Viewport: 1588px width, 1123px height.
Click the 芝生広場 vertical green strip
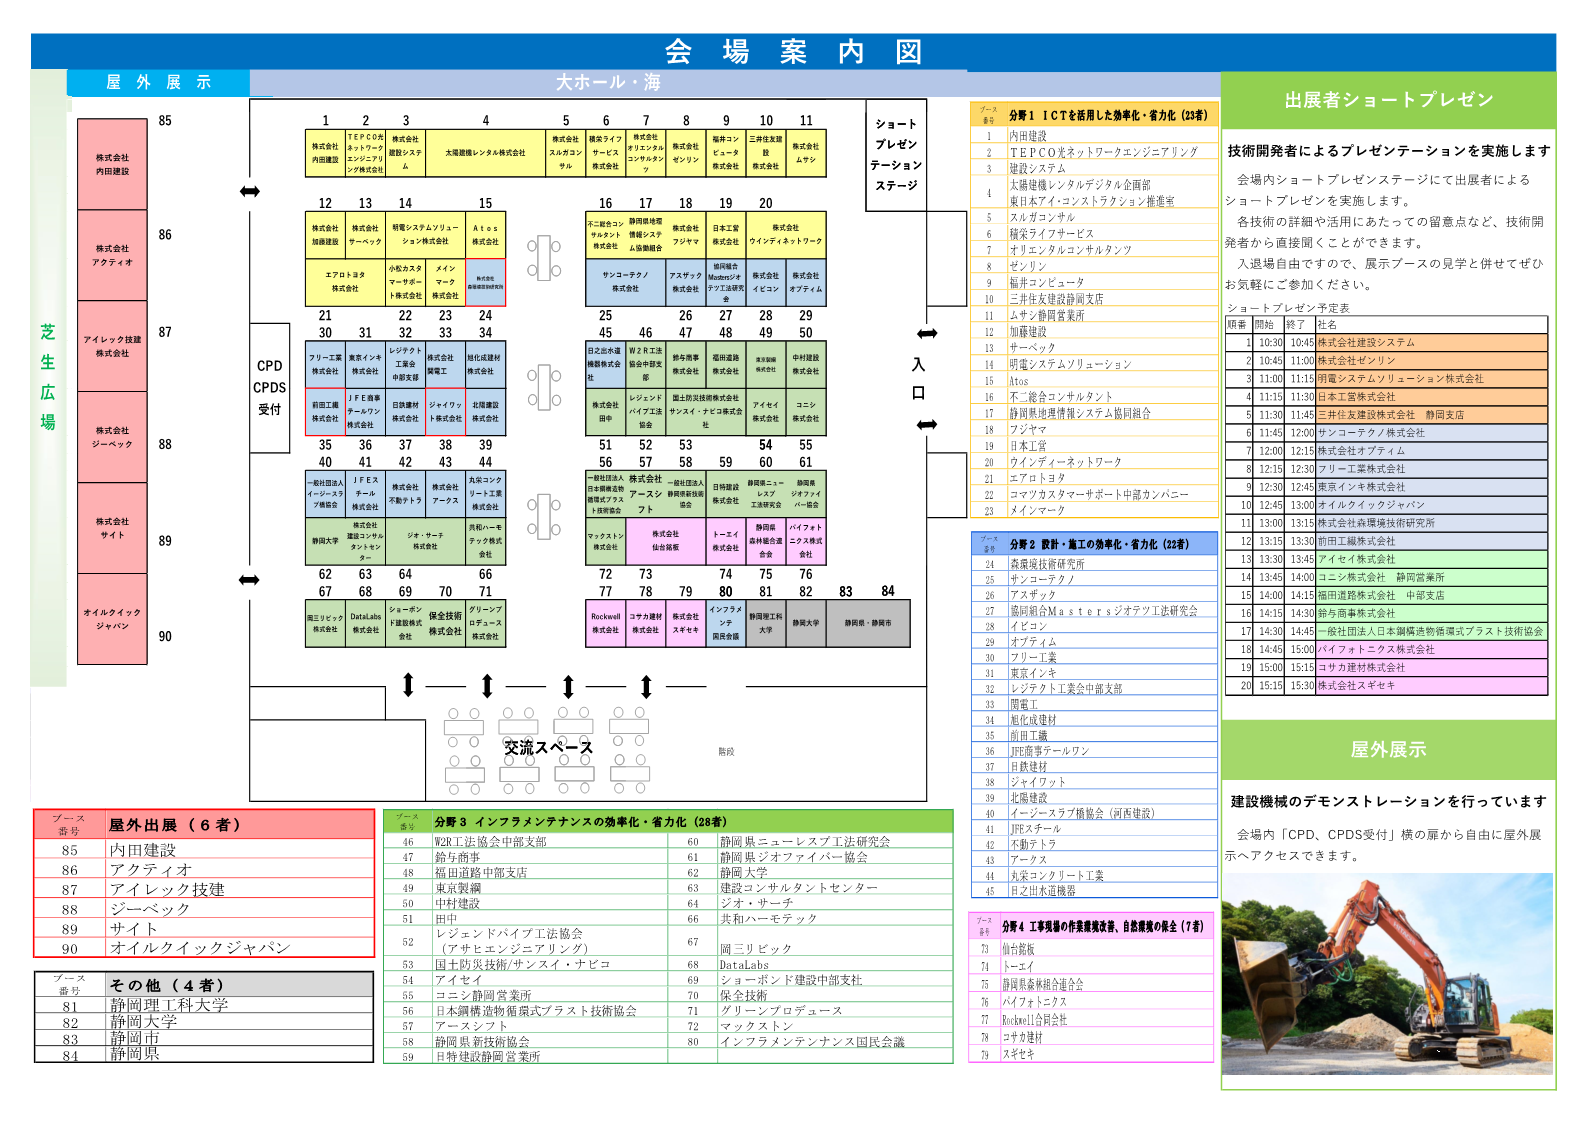pos(48,377)
